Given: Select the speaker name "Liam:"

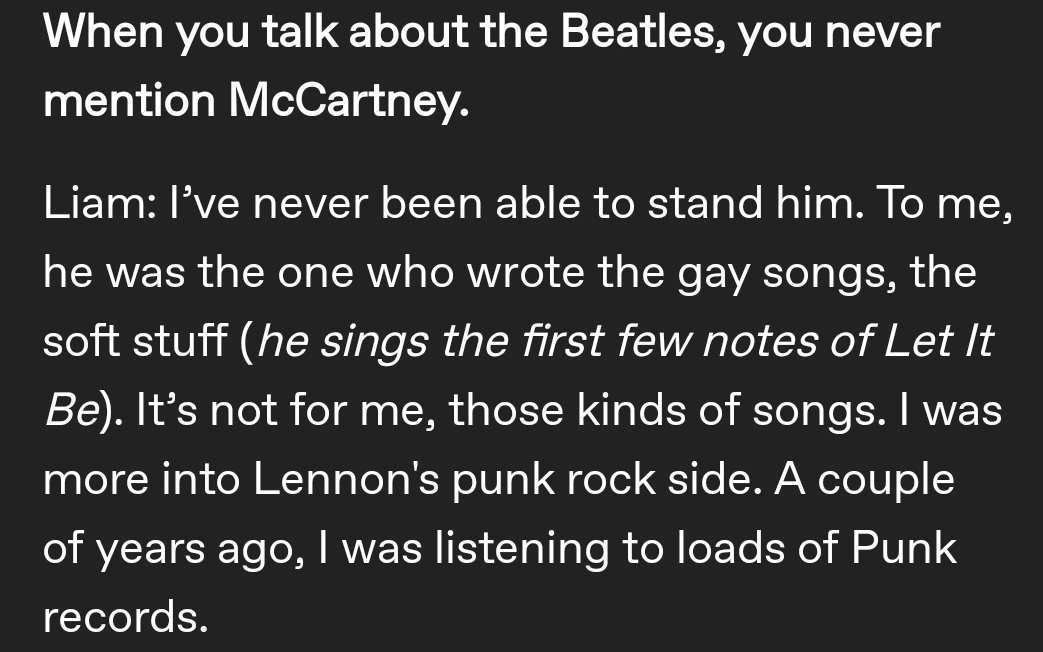Looking at the screenshot, I should click(100, 202).
